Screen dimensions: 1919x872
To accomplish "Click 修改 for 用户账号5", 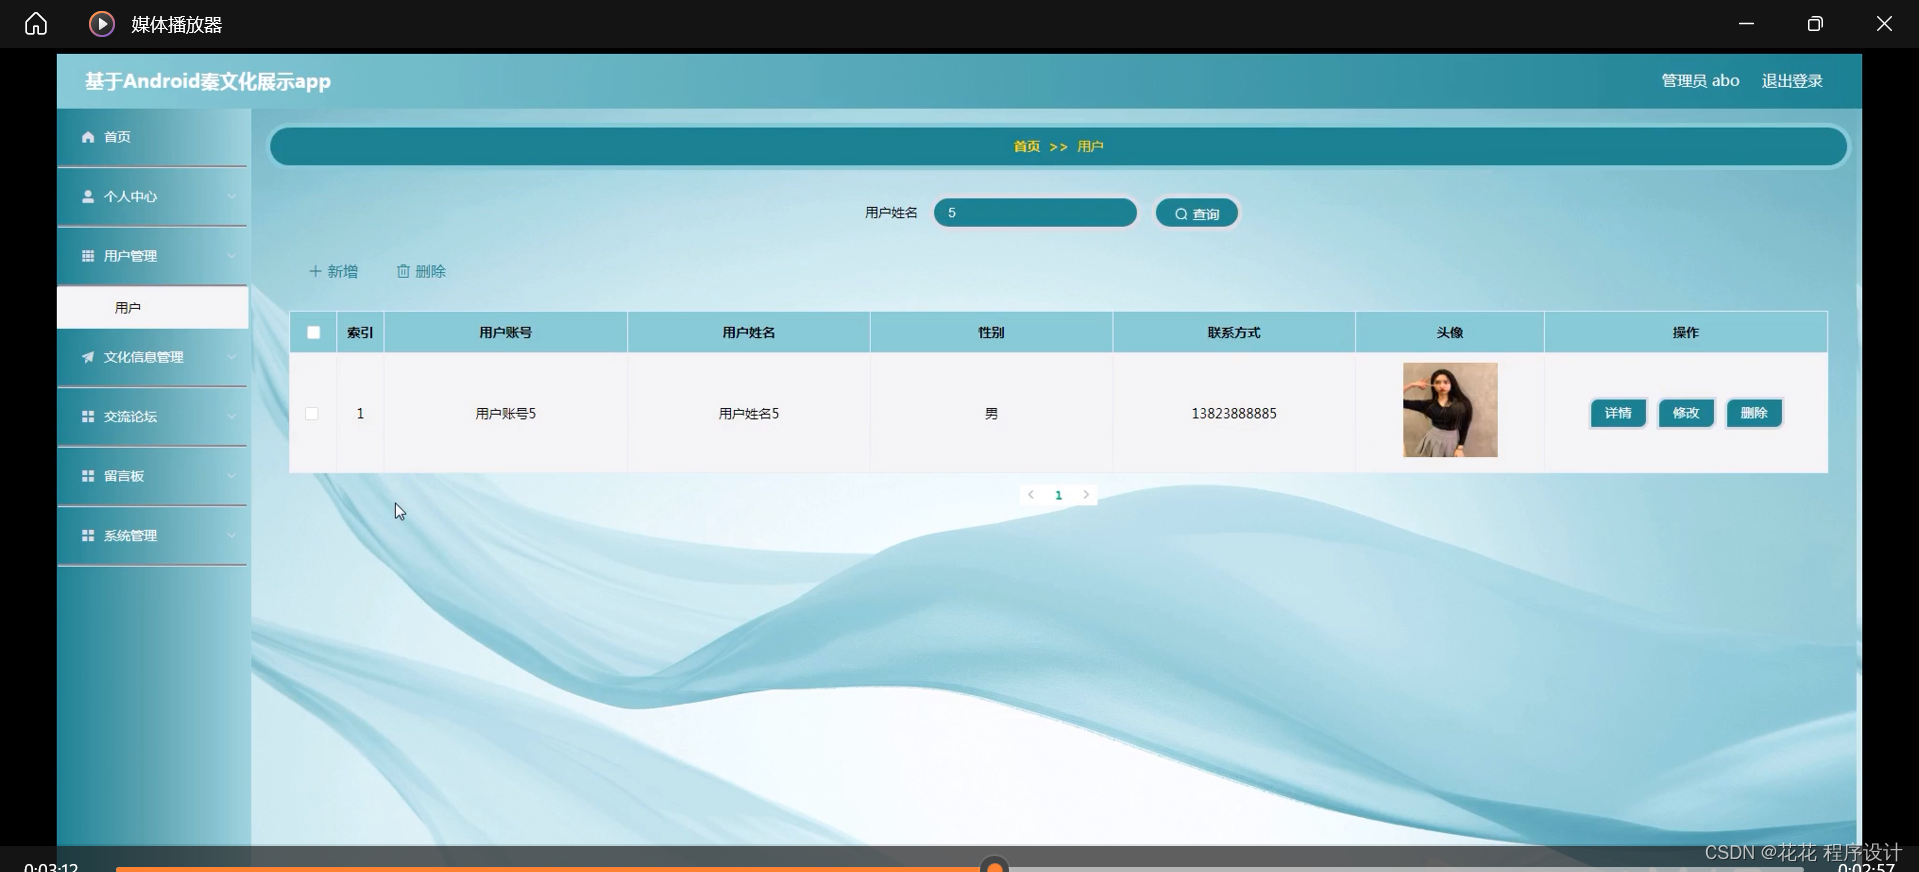I will pyautogui.click(x=1686, y=413).
